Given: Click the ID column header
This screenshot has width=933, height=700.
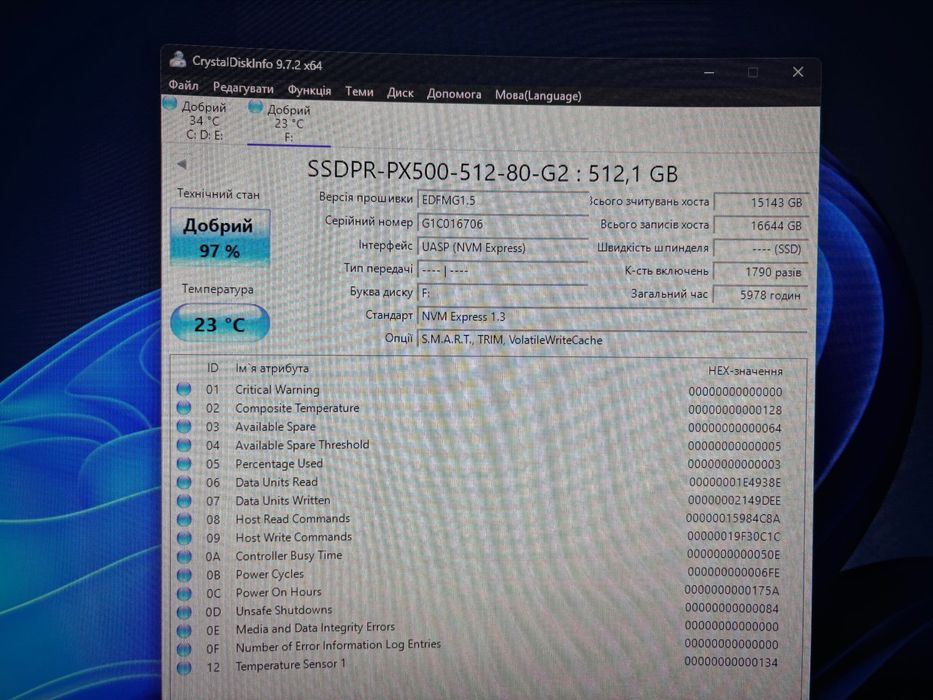Looking at the screenshot, I should click(212, 368).
